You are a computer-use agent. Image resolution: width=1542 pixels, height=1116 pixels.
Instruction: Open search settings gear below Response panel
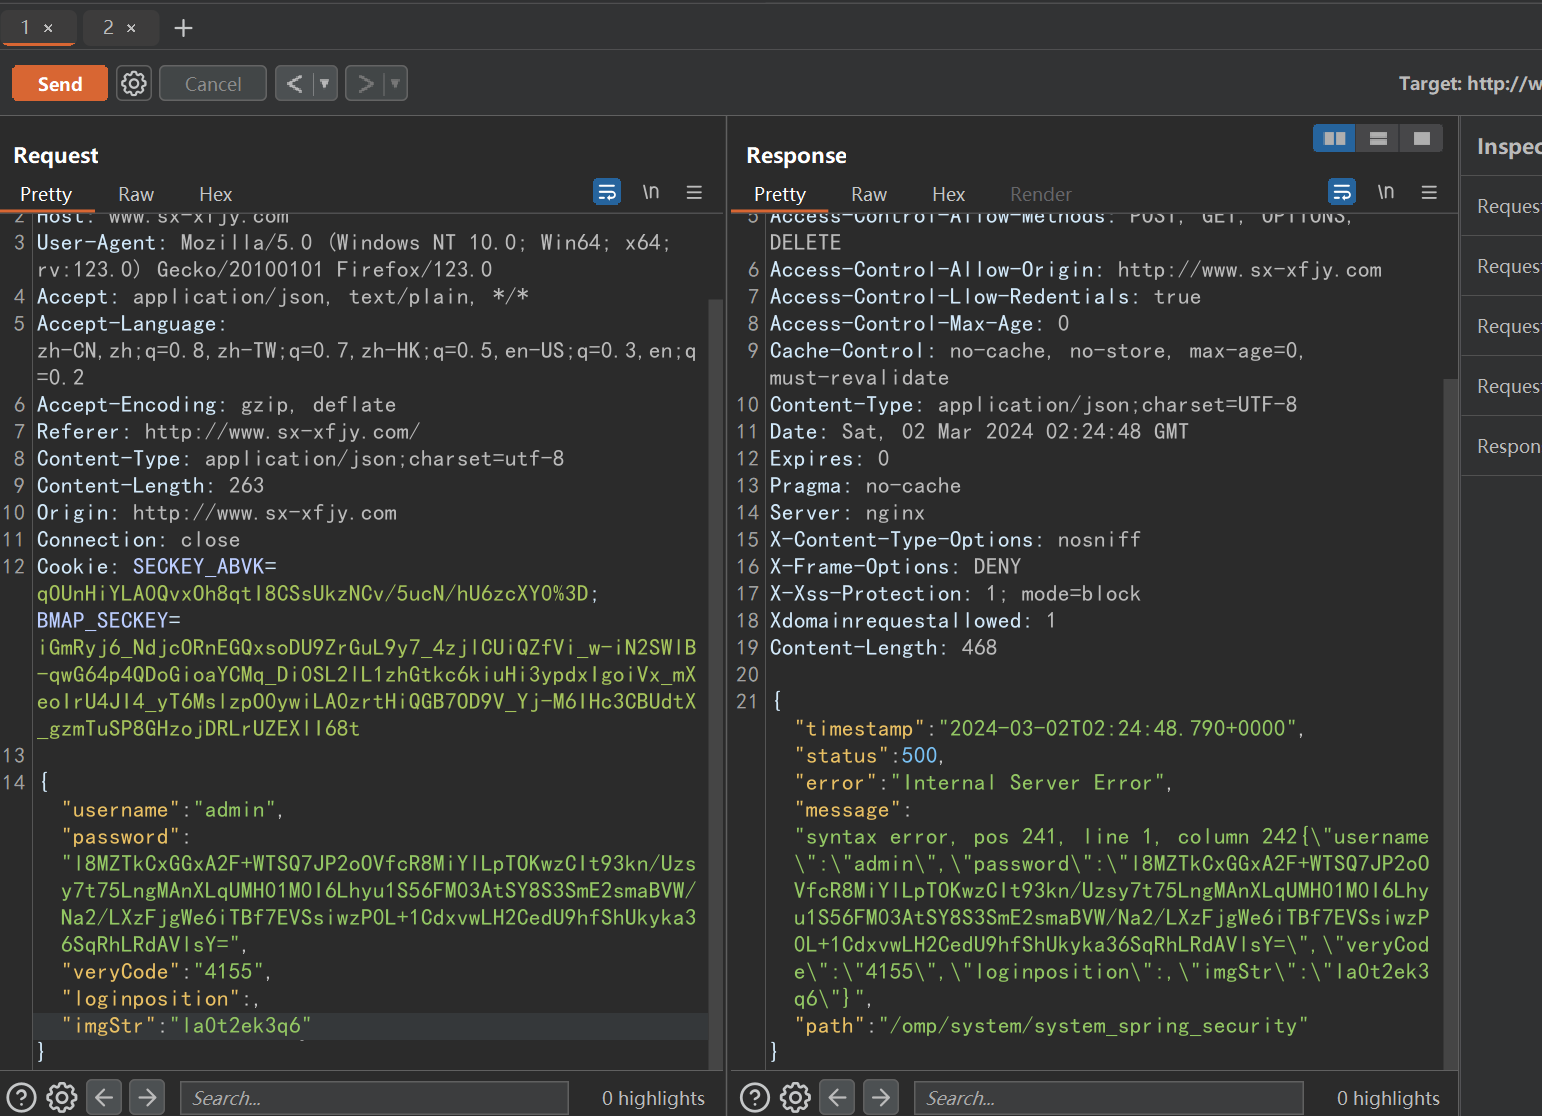point(796,1097)
